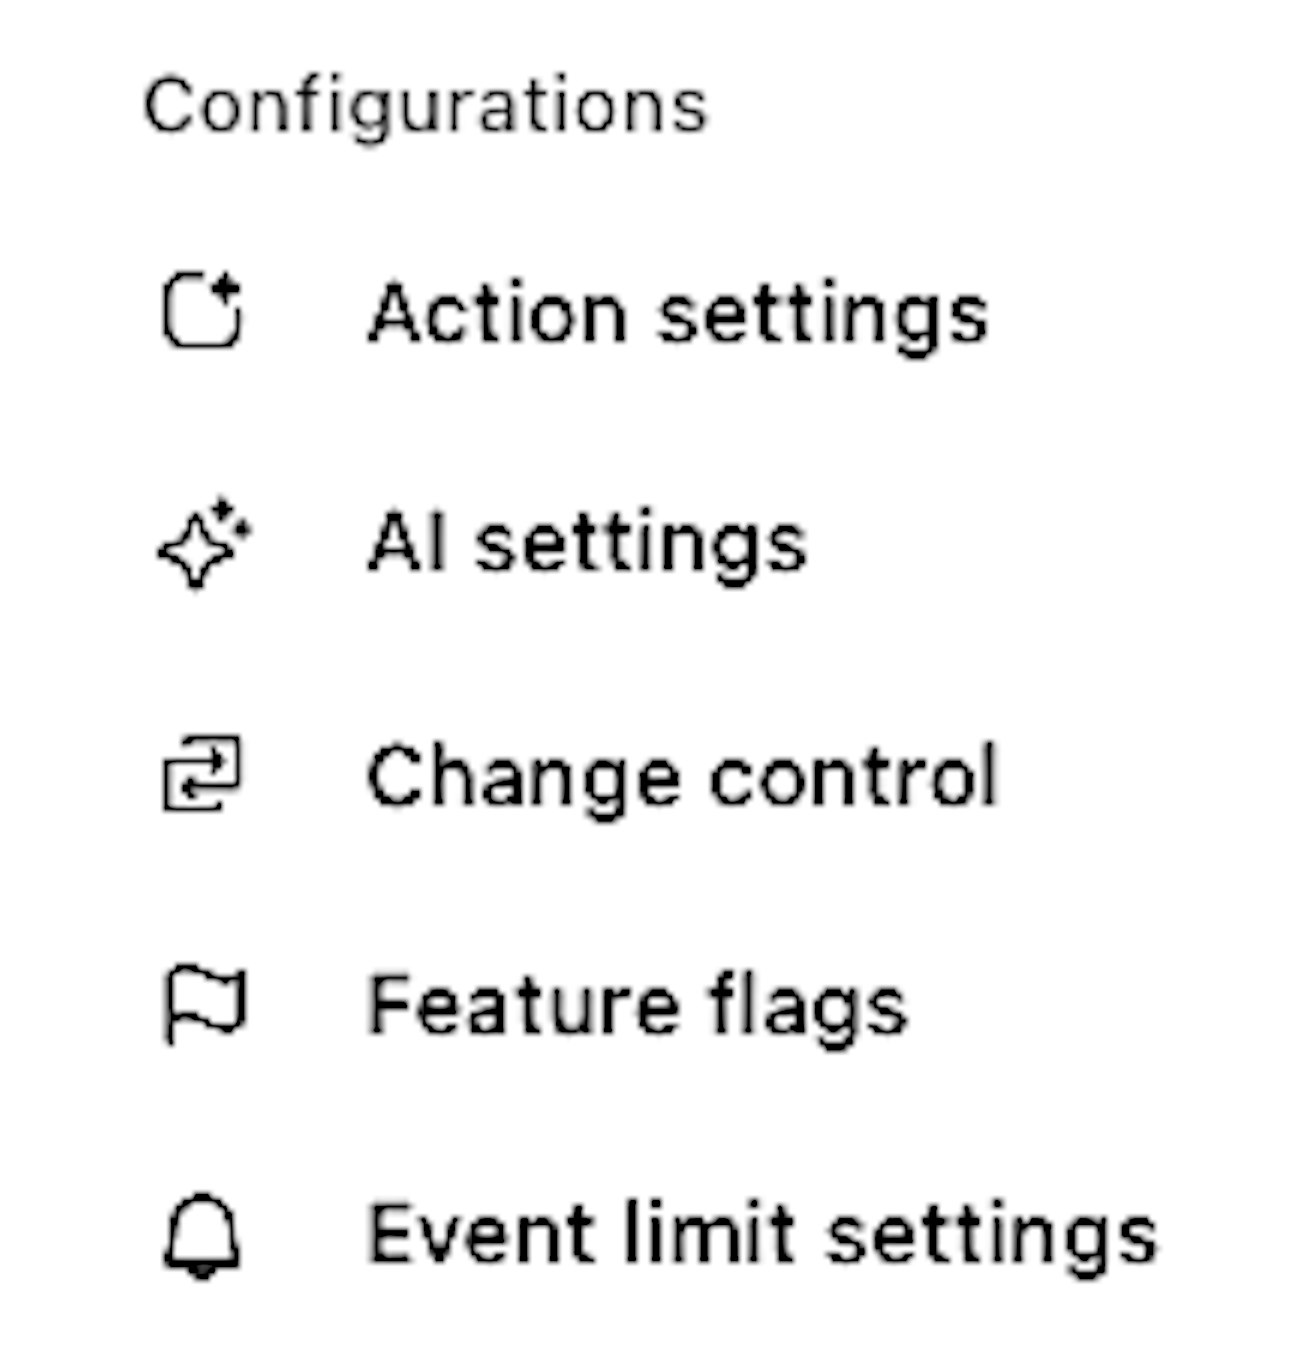
Task: Click the Configurations section header
Action: pyautogui.click(x=426, y=106)
